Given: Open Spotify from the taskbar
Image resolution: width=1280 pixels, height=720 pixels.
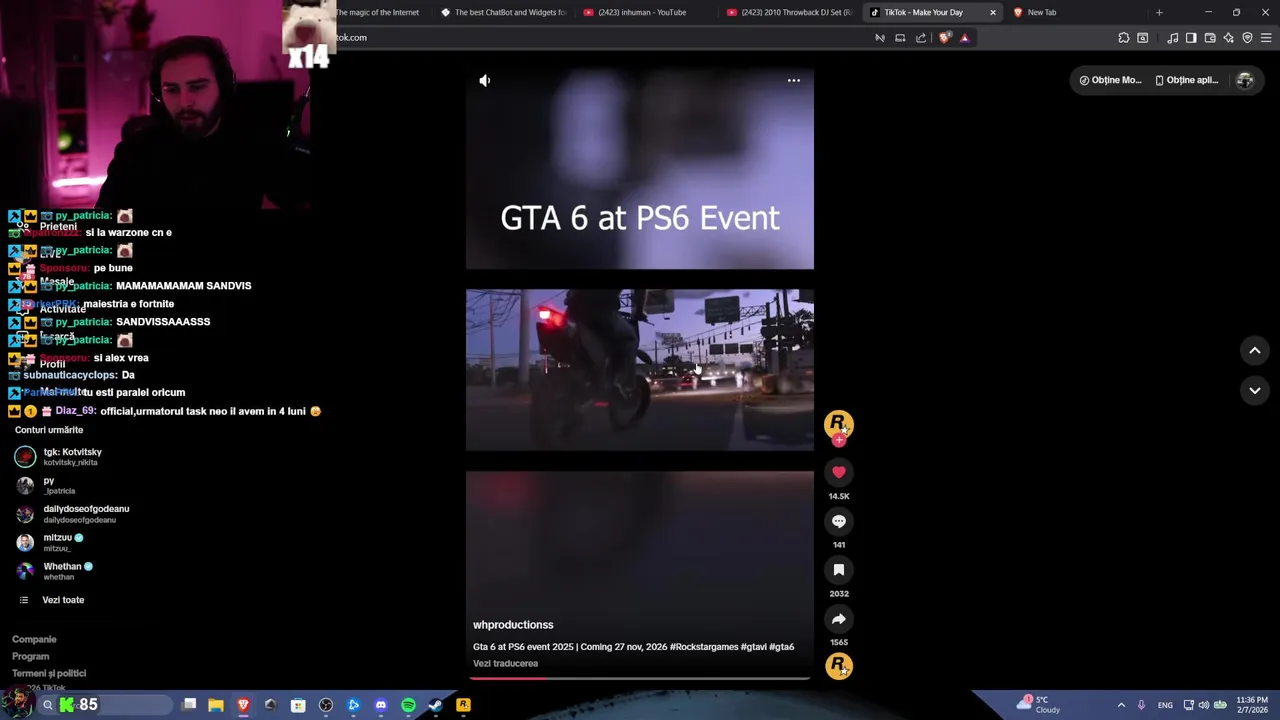Looking at the screenshot, I should click(x=408, y=705).
